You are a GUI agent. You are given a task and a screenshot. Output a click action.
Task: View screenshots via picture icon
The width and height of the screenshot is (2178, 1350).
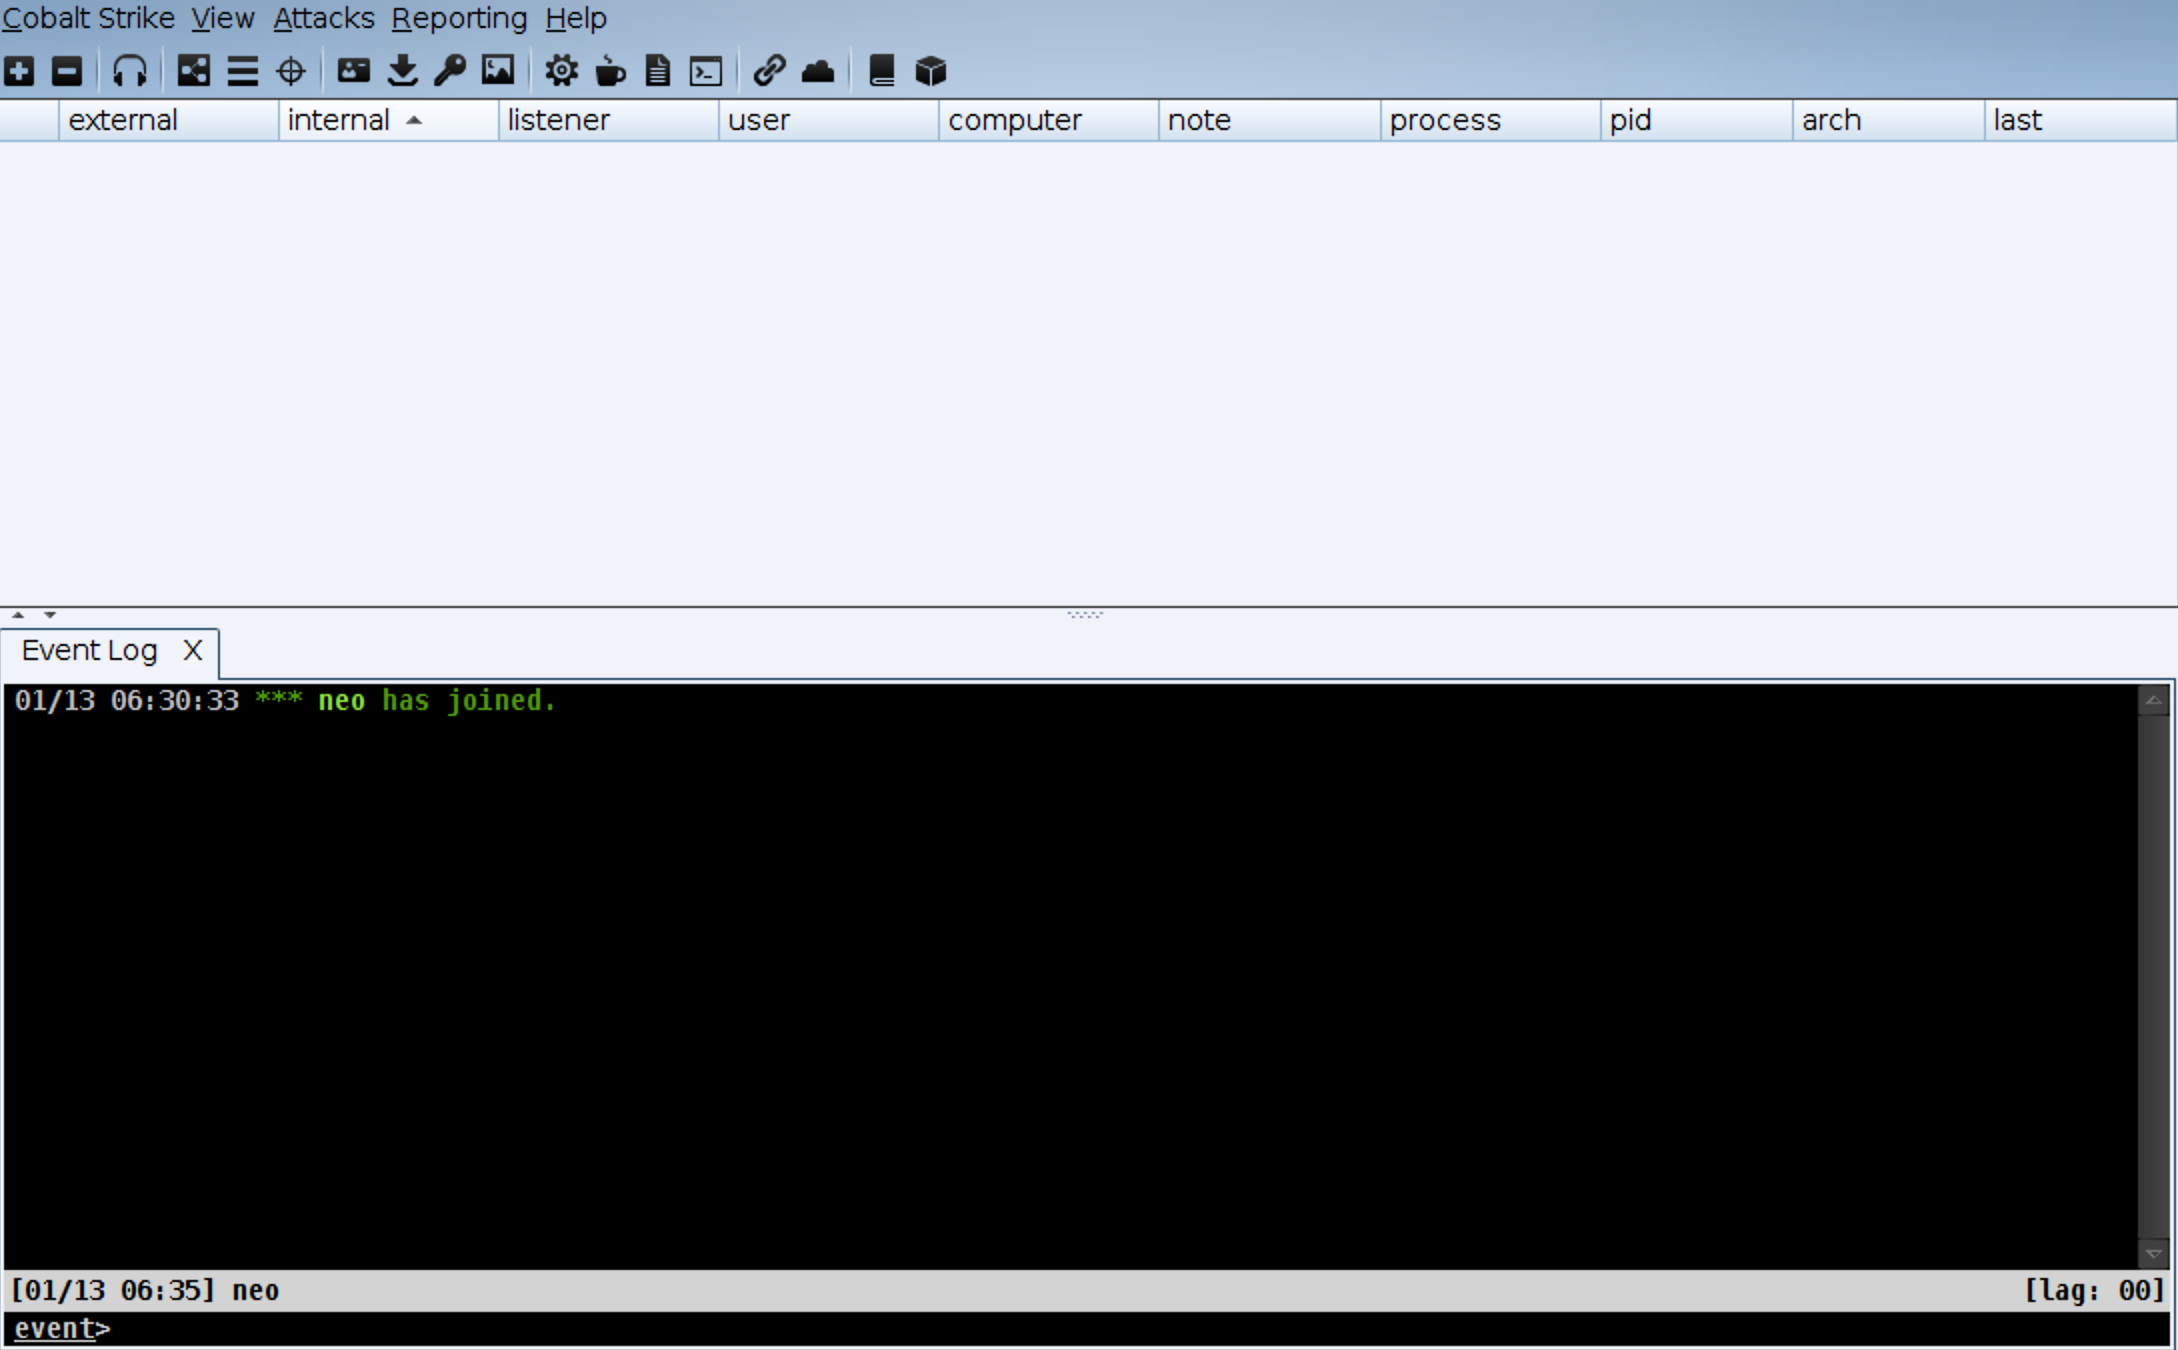coord(498,71)
